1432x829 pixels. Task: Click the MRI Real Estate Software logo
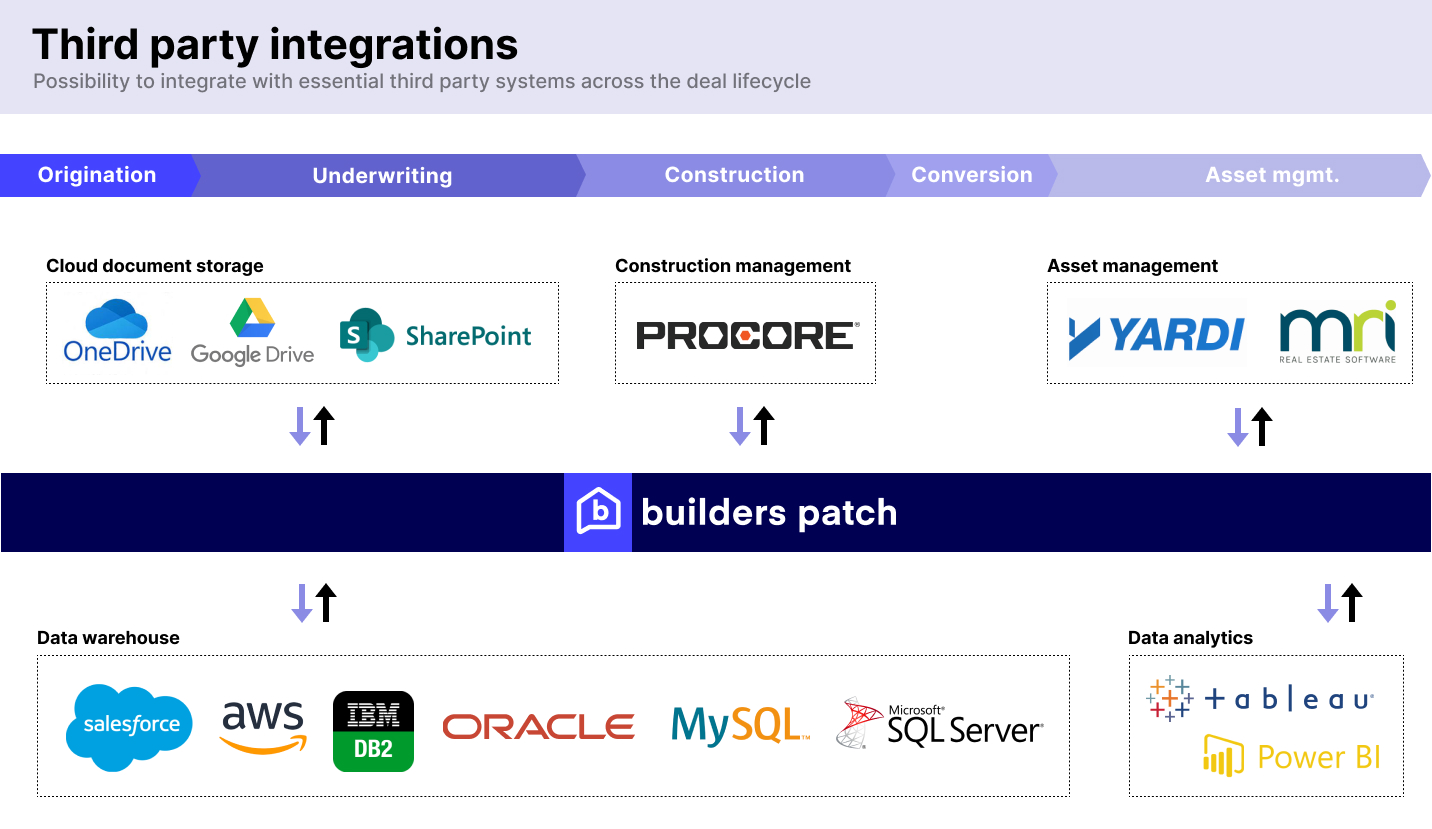1338,331
